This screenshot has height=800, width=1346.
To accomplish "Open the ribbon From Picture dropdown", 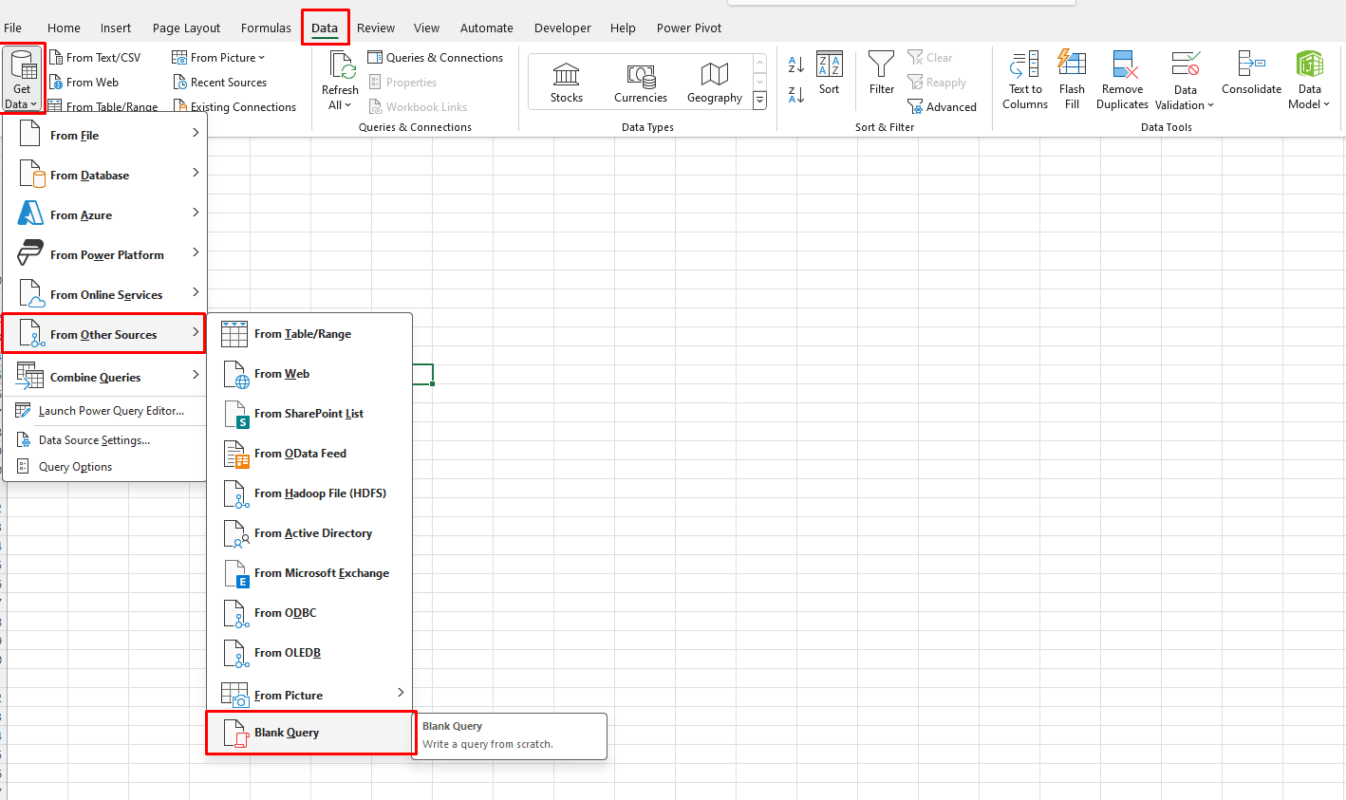I will (x=218, y=58).
